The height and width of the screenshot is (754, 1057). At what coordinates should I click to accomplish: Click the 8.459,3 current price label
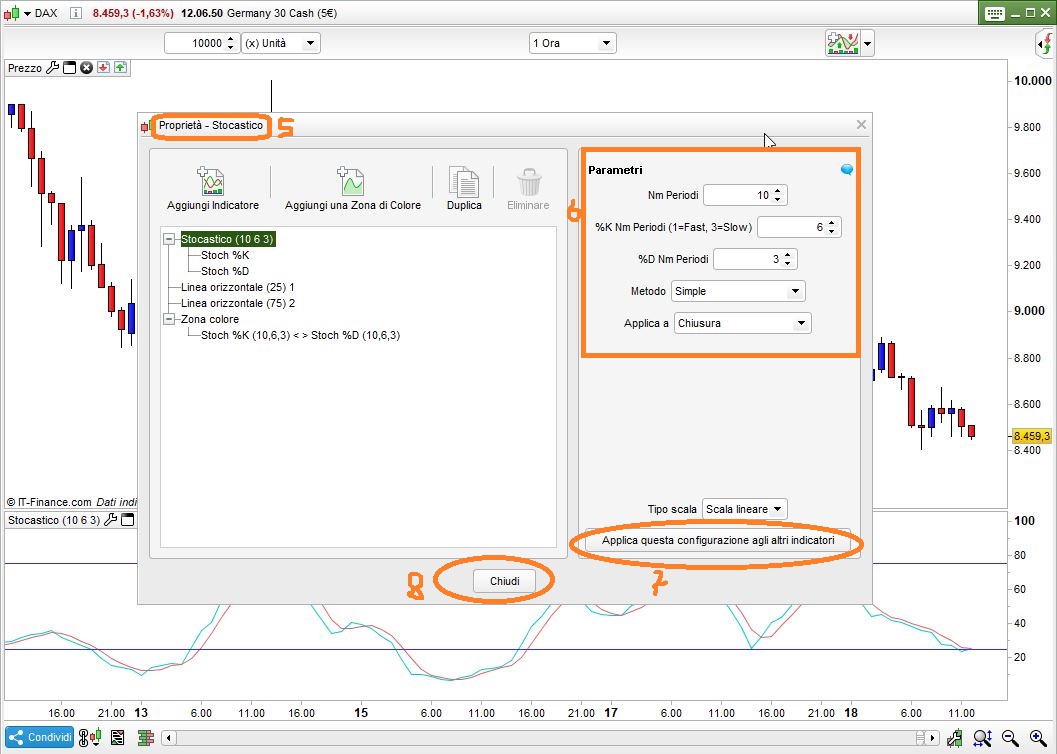pyautogui.click(x=1031, y=436)
